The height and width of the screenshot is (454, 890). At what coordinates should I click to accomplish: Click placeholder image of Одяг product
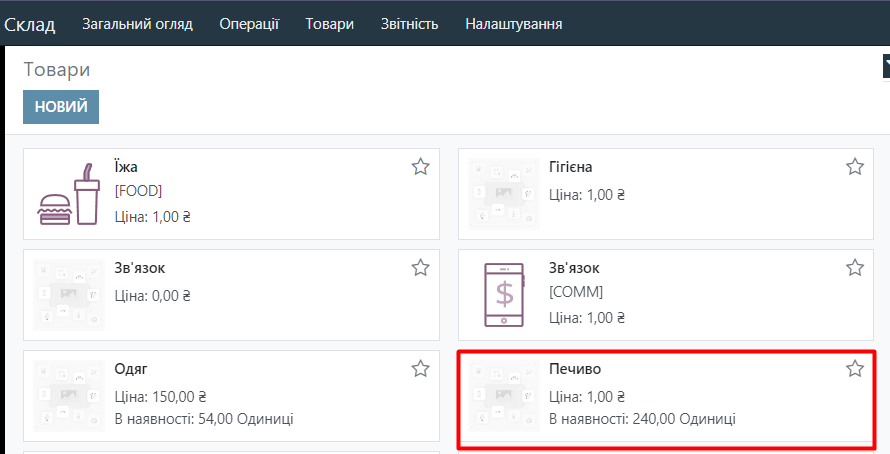[69, 396]
